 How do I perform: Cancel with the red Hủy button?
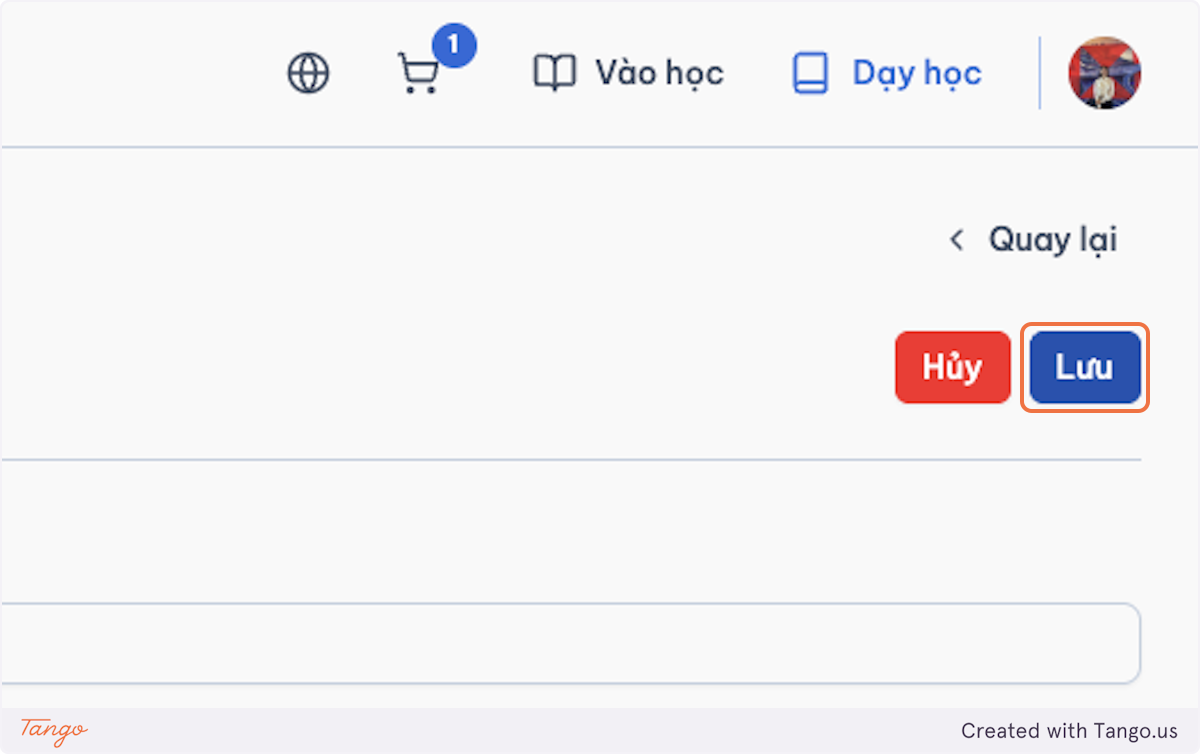pos(953,367)
